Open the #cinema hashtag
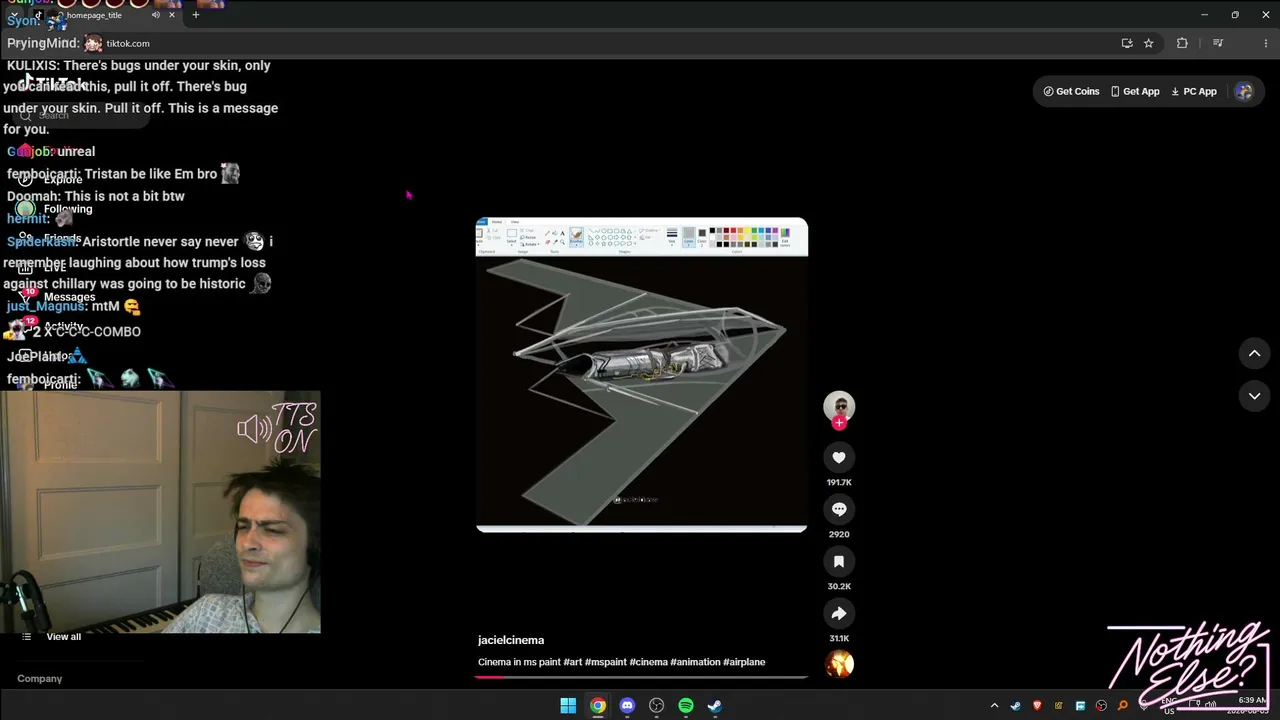The height and width of the screenshot is (720, 1280). pyautogui.click(x=648, y=662)
